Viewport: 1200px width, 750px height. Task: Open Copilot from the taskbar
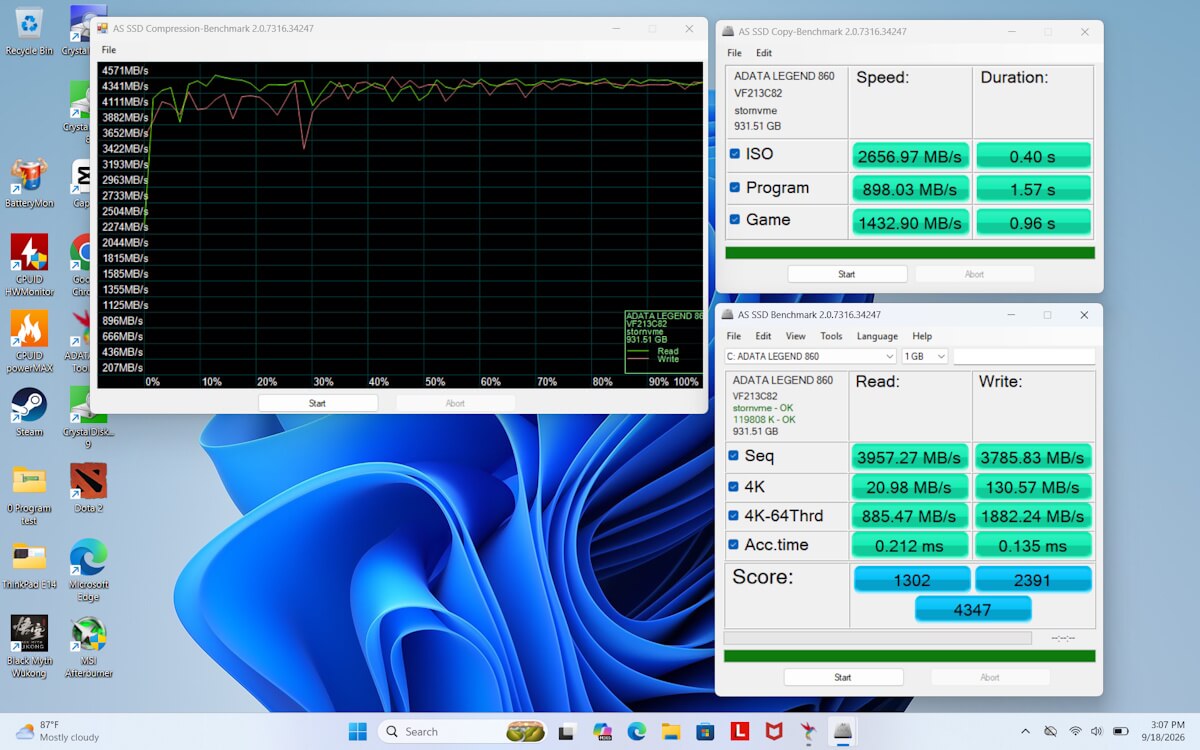point(602,731)
